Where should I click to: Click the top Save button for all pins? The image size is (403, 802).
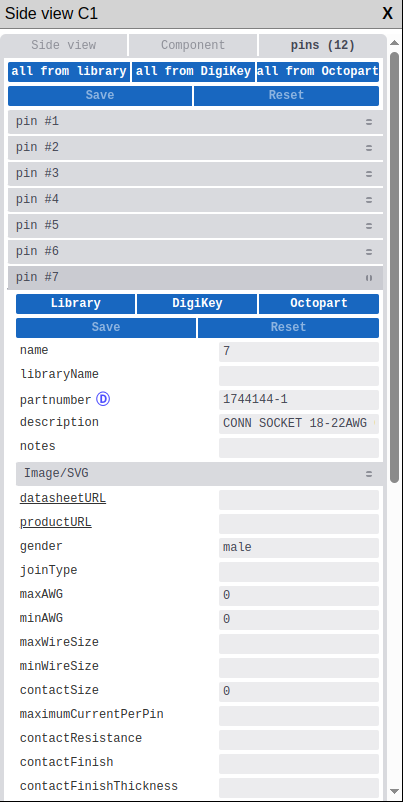100,96
